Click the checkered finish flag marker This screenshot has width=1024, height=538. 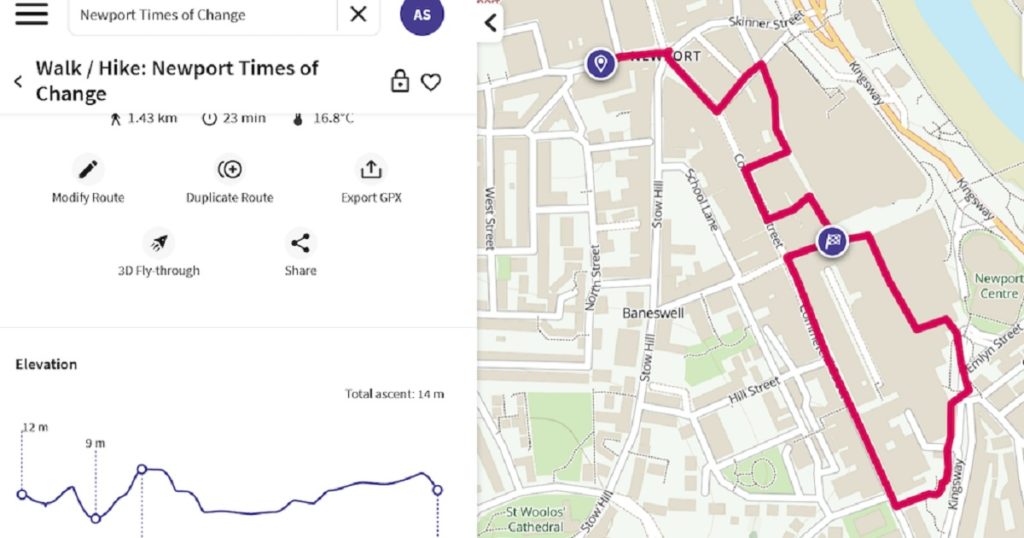[832, 240]
